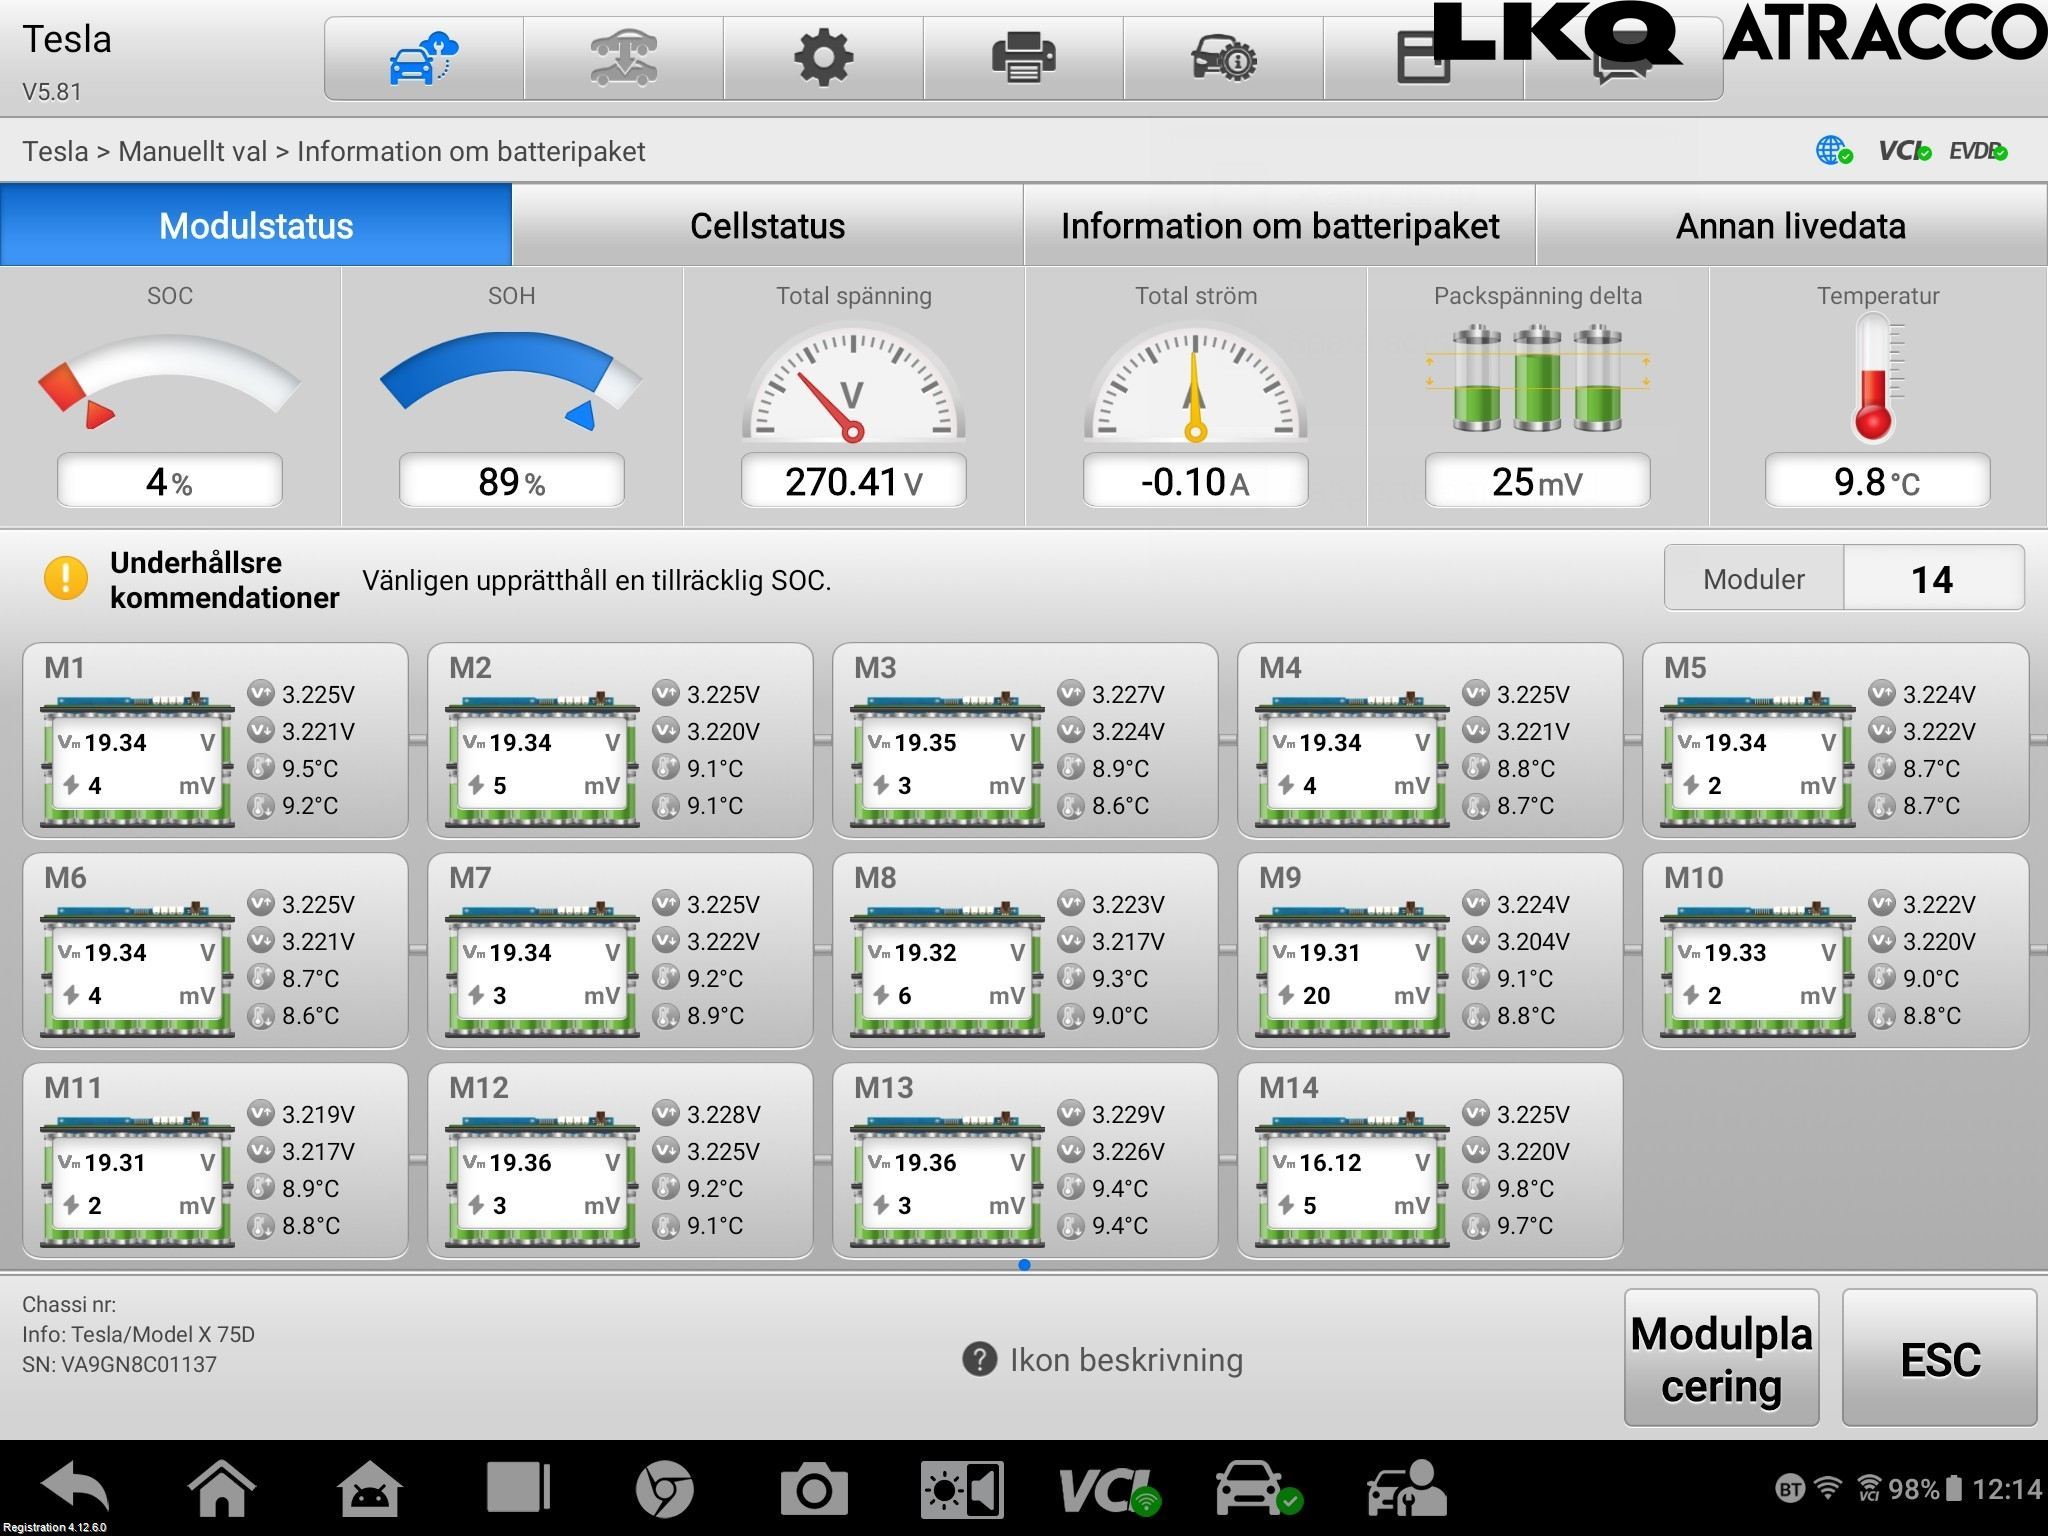Open the Ikon beskrivning help icon
This screenshot has width=2048, height=1536.
tap(979, 1359)
